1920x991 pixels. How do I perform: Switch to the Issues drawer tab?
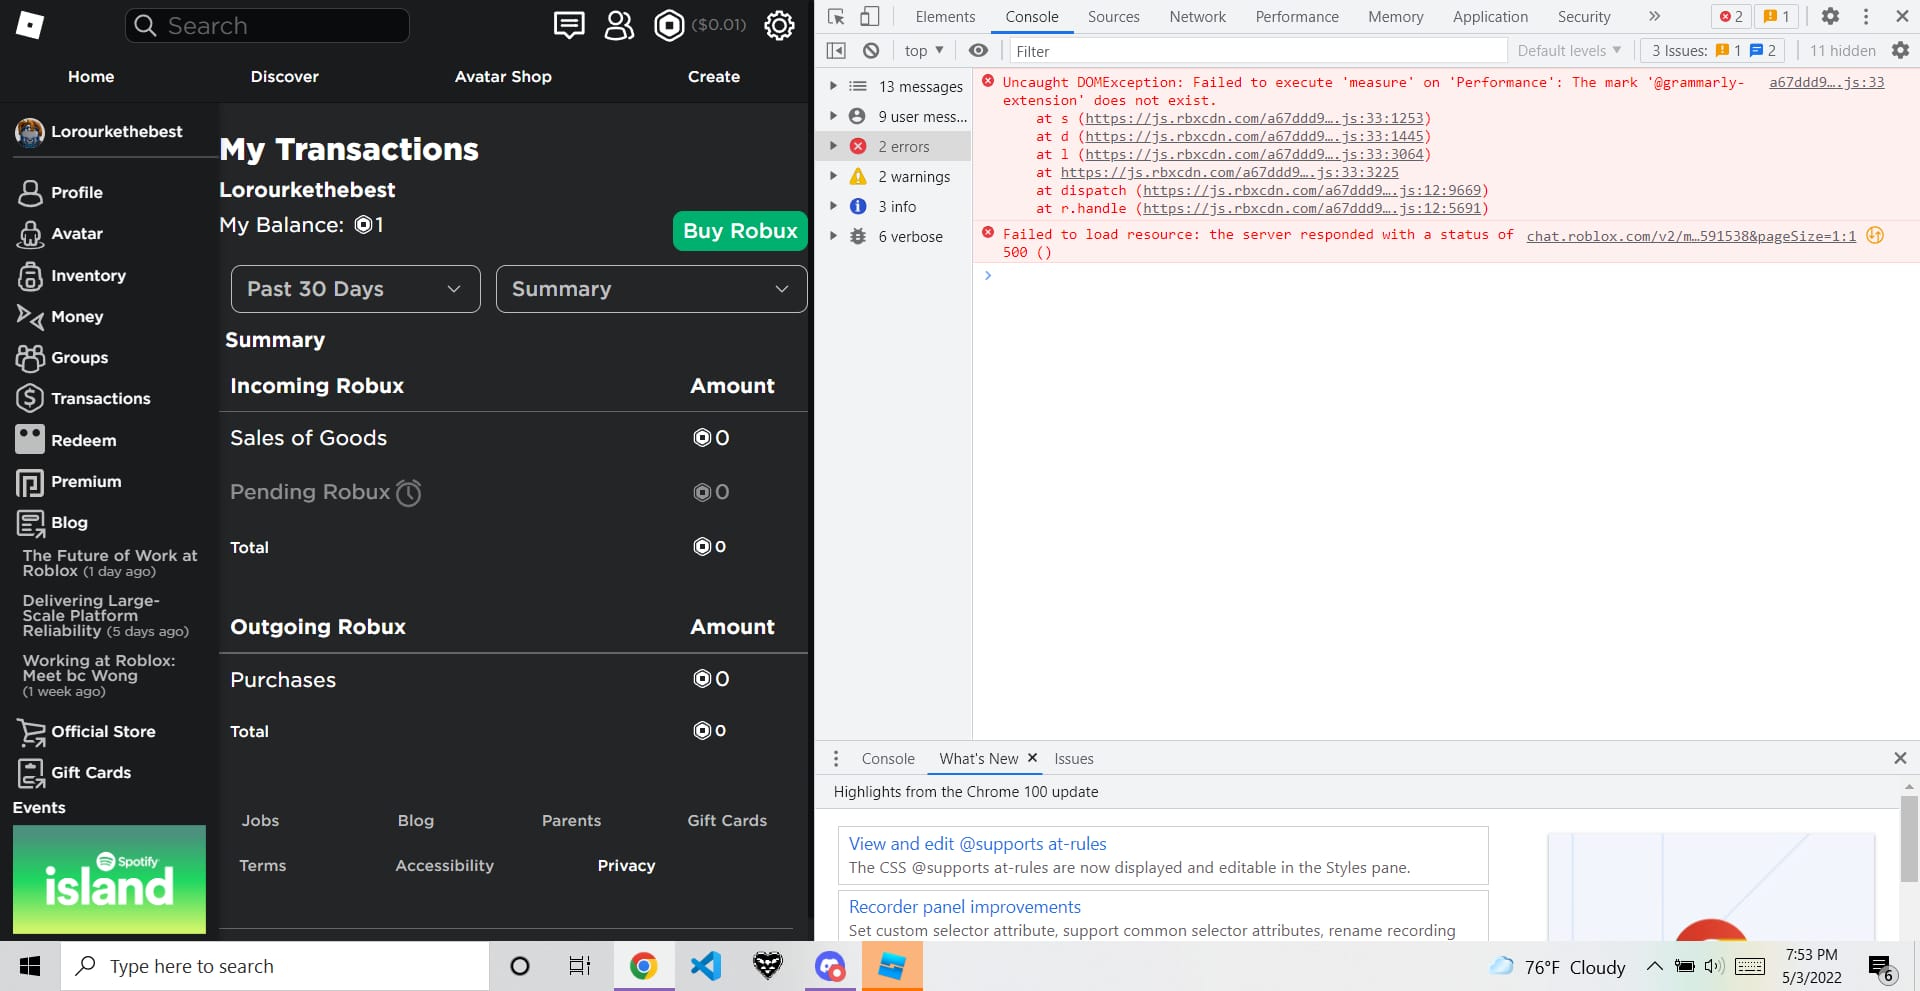pos(1073,759)
